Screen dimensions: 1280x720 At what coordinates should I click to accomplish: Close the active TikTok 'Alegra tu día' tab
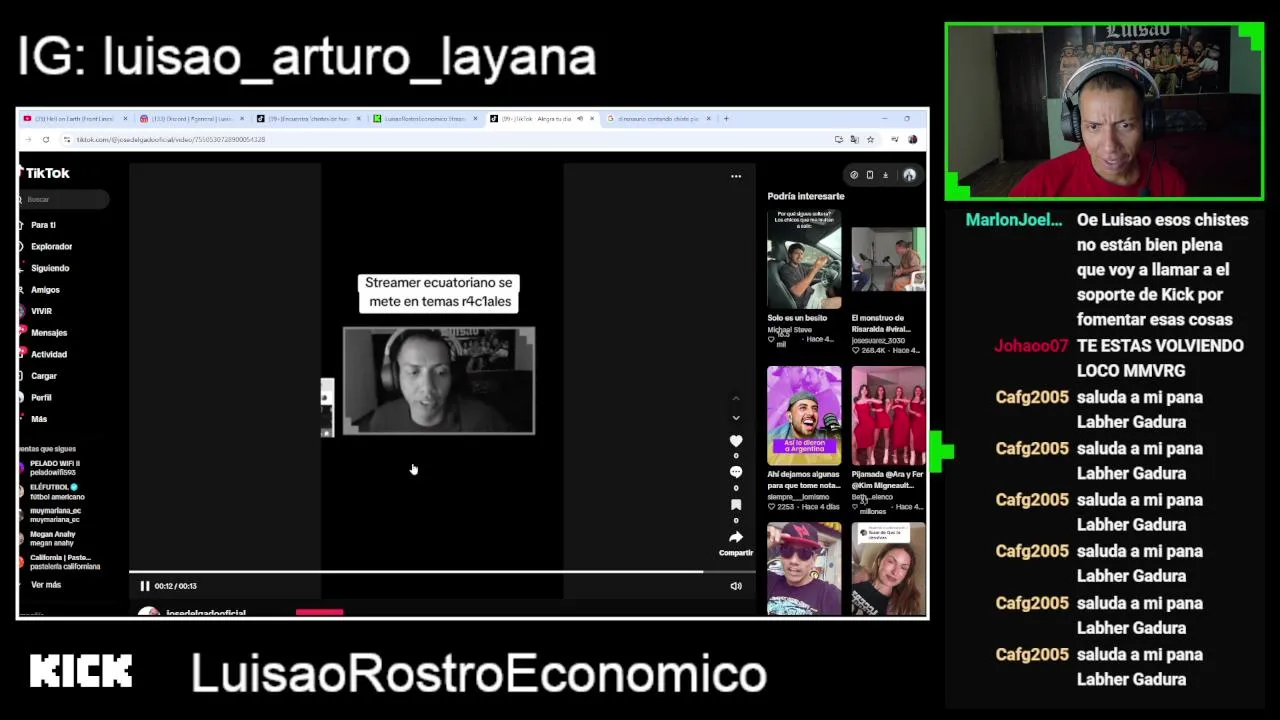click(592, 119)
